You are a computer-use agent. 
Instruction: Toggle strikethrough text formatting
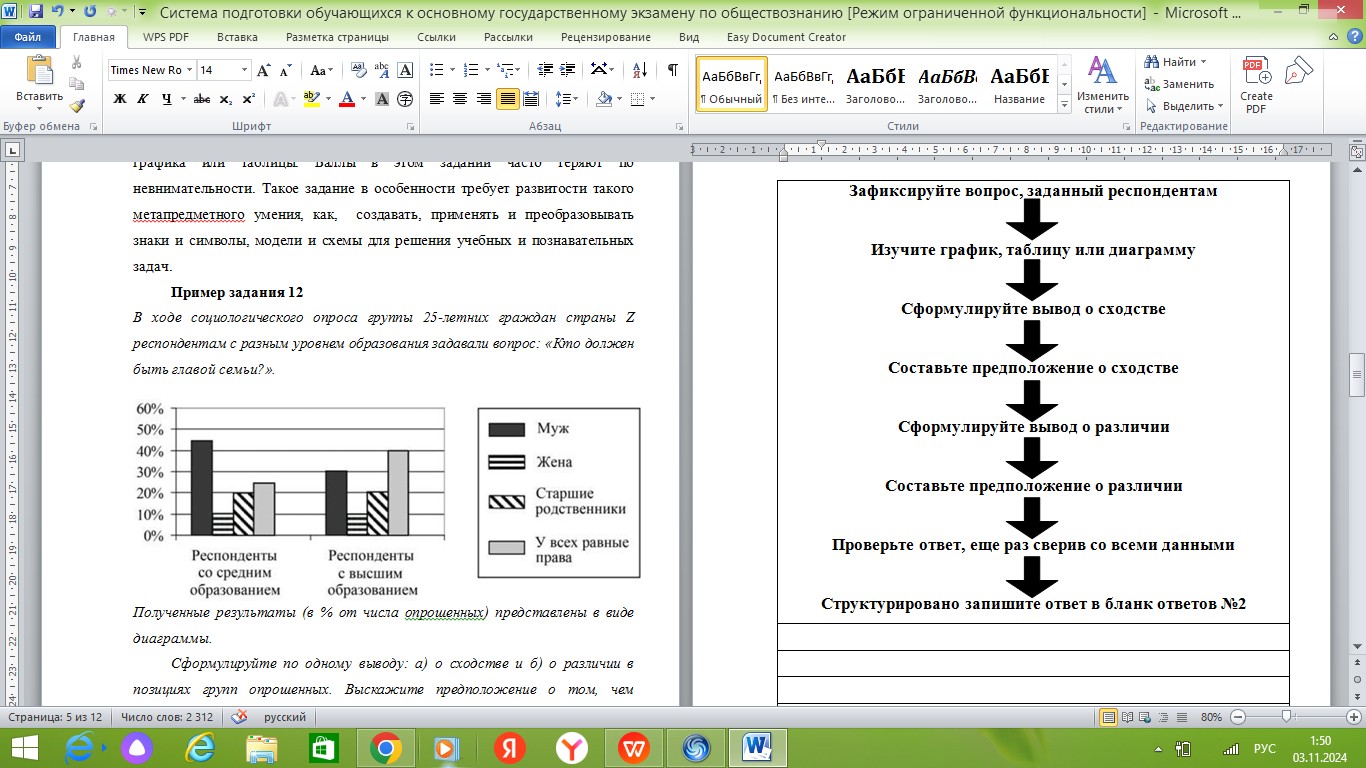(x=201, y=99)
